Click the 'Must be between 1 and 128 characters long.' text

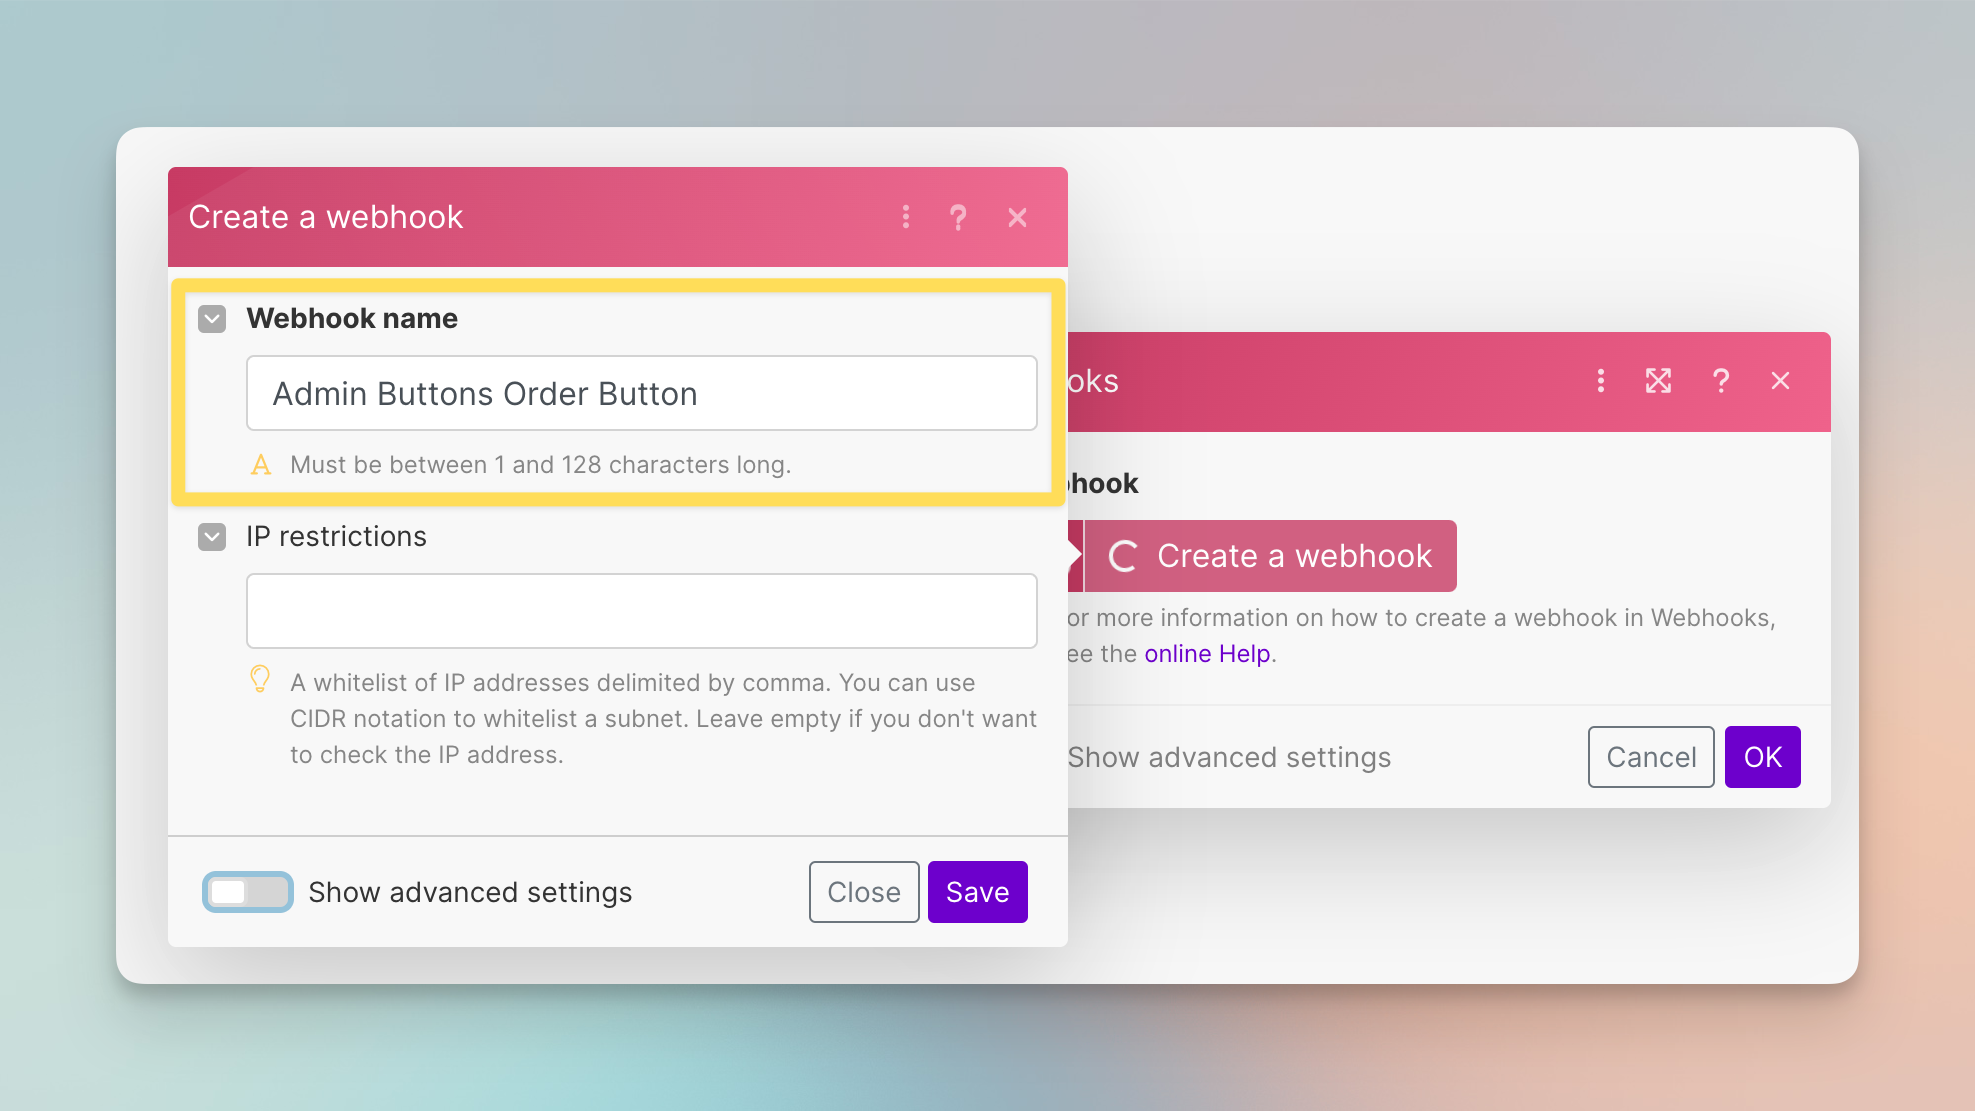point(541,465)
